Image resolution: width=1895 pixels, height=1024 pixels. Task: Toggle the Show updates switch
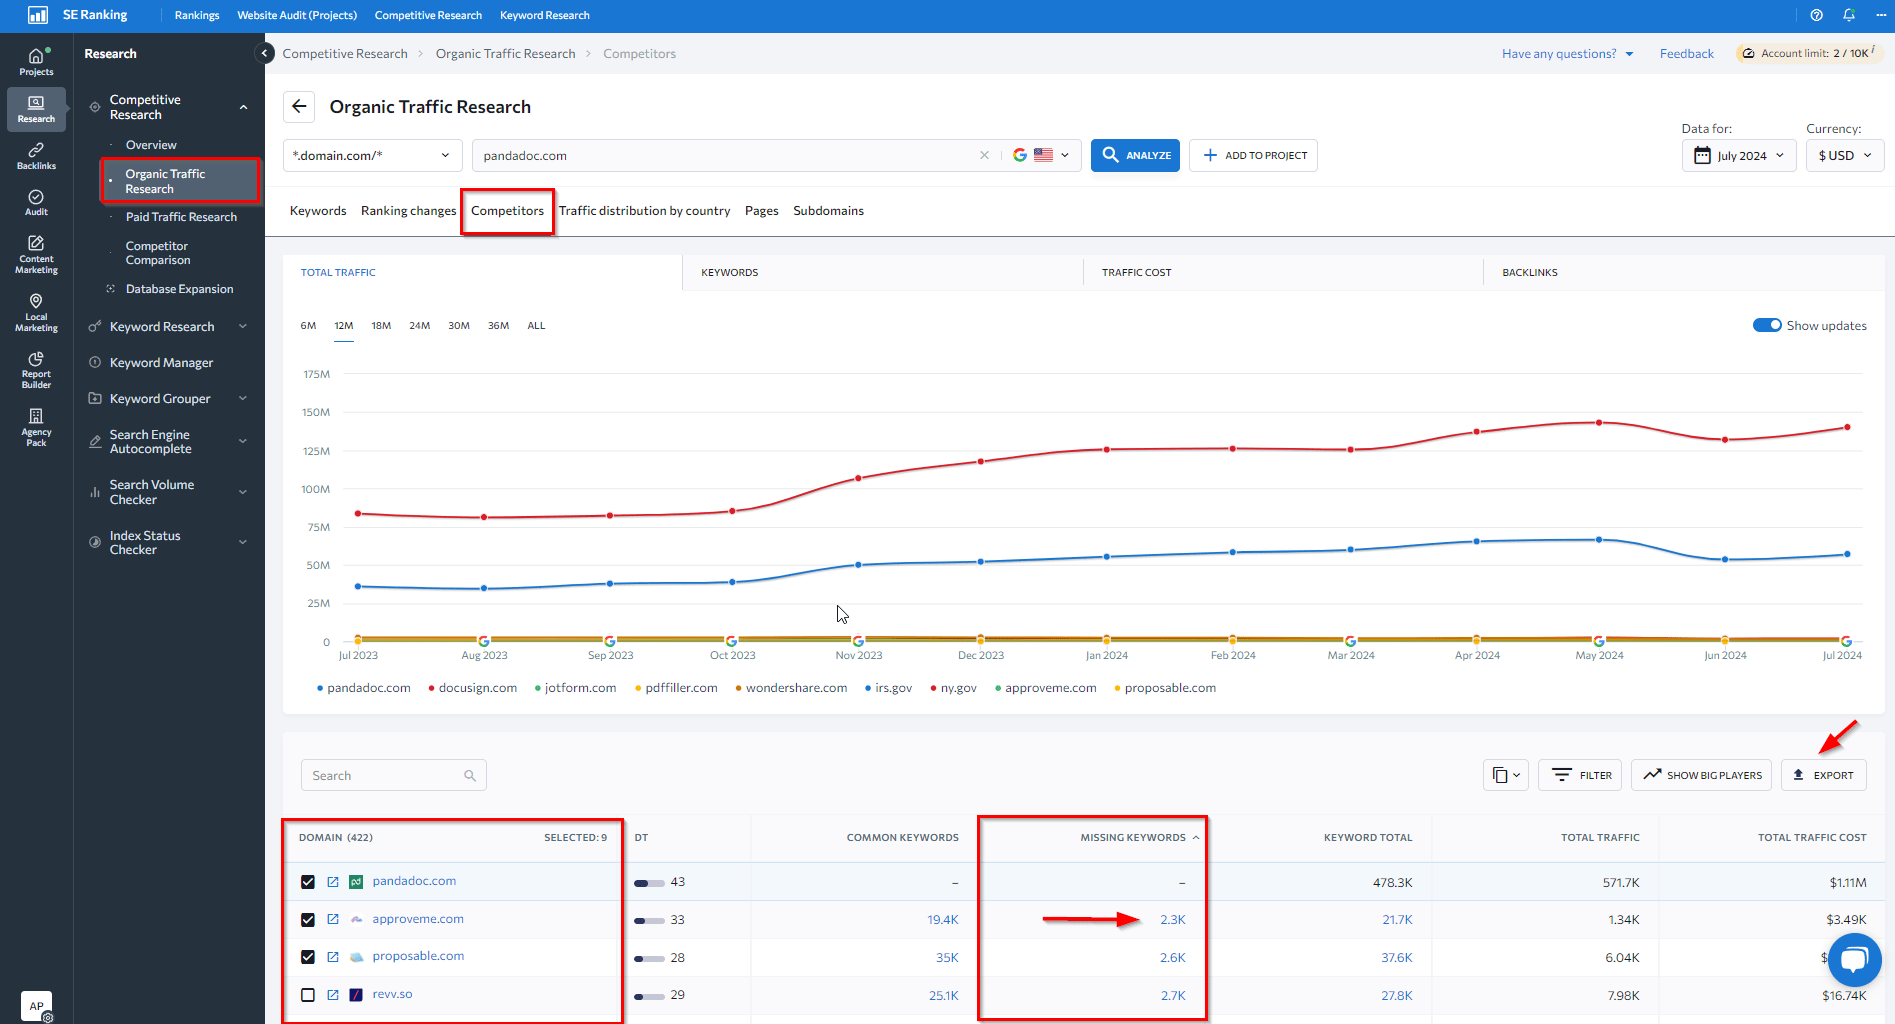[x=1767, y=325]
